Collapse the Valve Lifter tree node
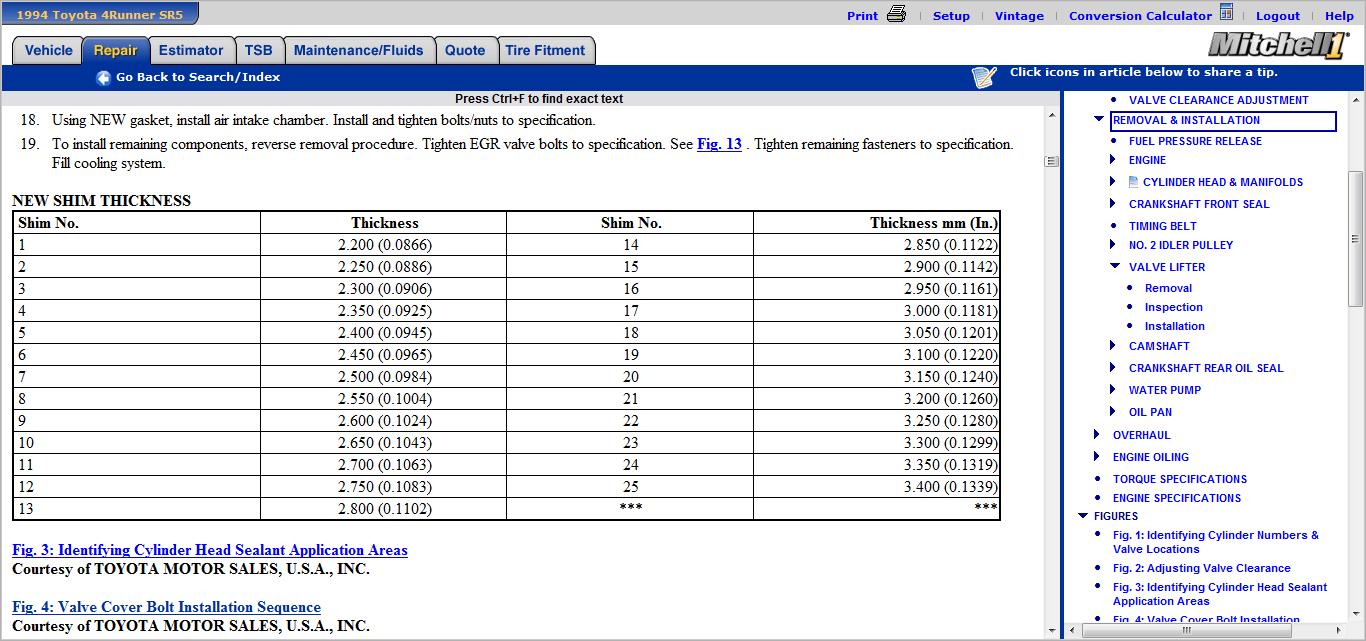 [x=1115, y=267]
